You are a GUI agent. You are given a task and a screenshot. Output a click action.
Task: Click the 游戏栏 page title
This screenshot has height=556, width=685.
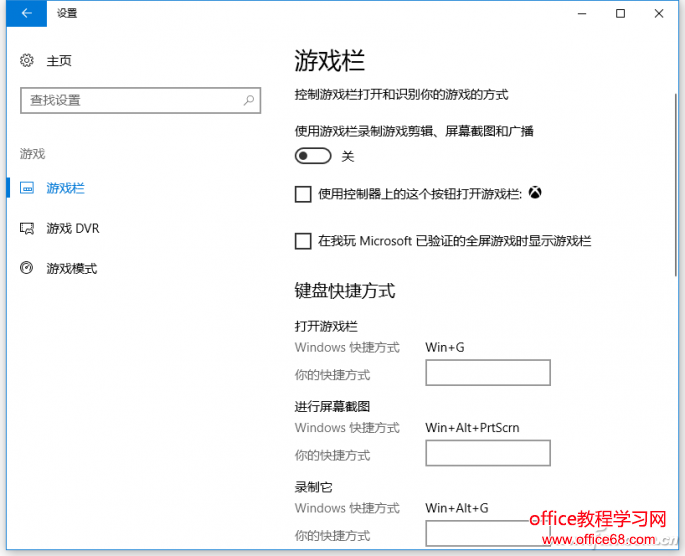[x=329, y=60]
